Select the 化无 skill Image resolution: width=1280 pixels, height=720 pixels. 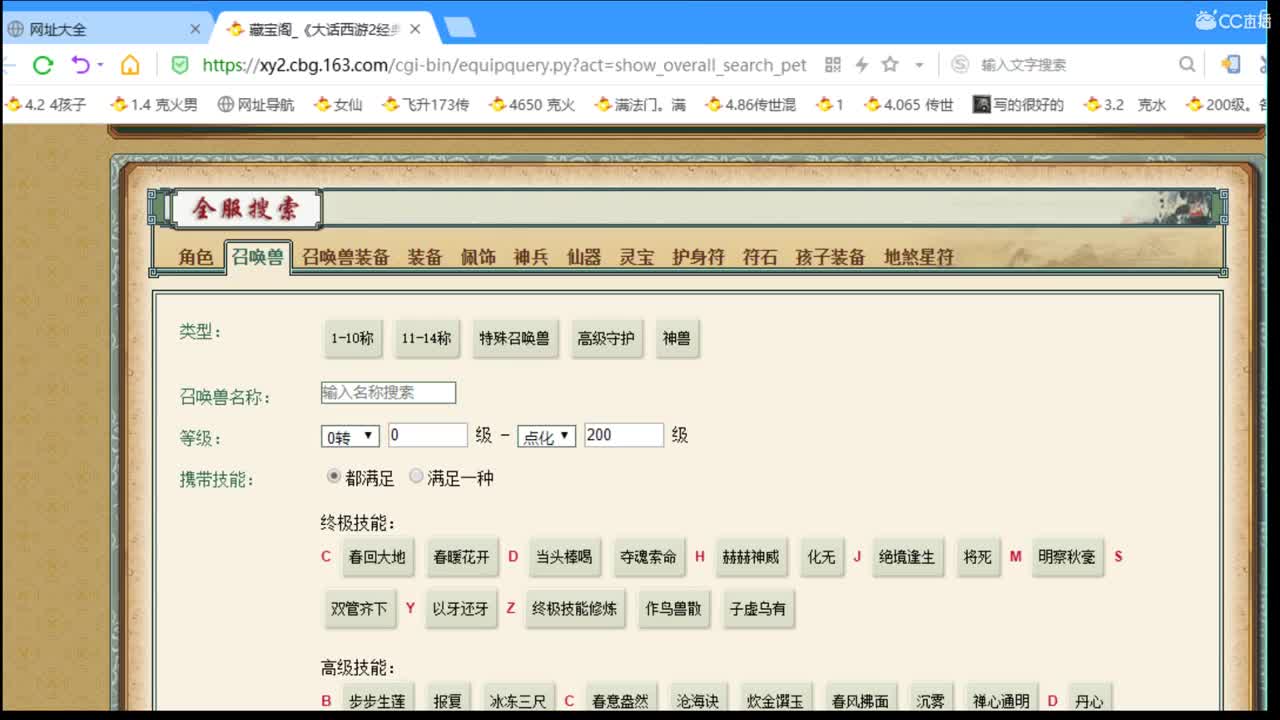(821, 557)
